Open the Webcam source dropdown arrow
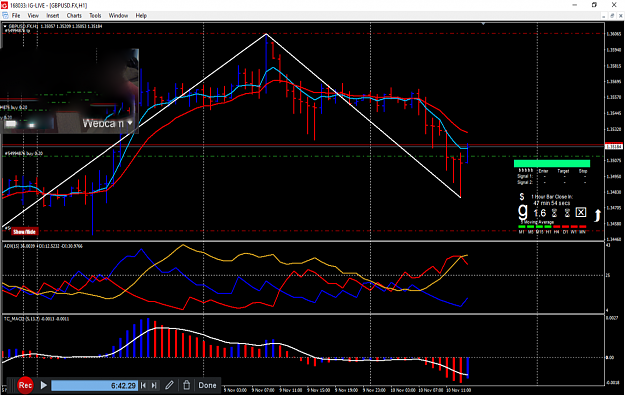The image size is (625, 395). click(130, 123)
